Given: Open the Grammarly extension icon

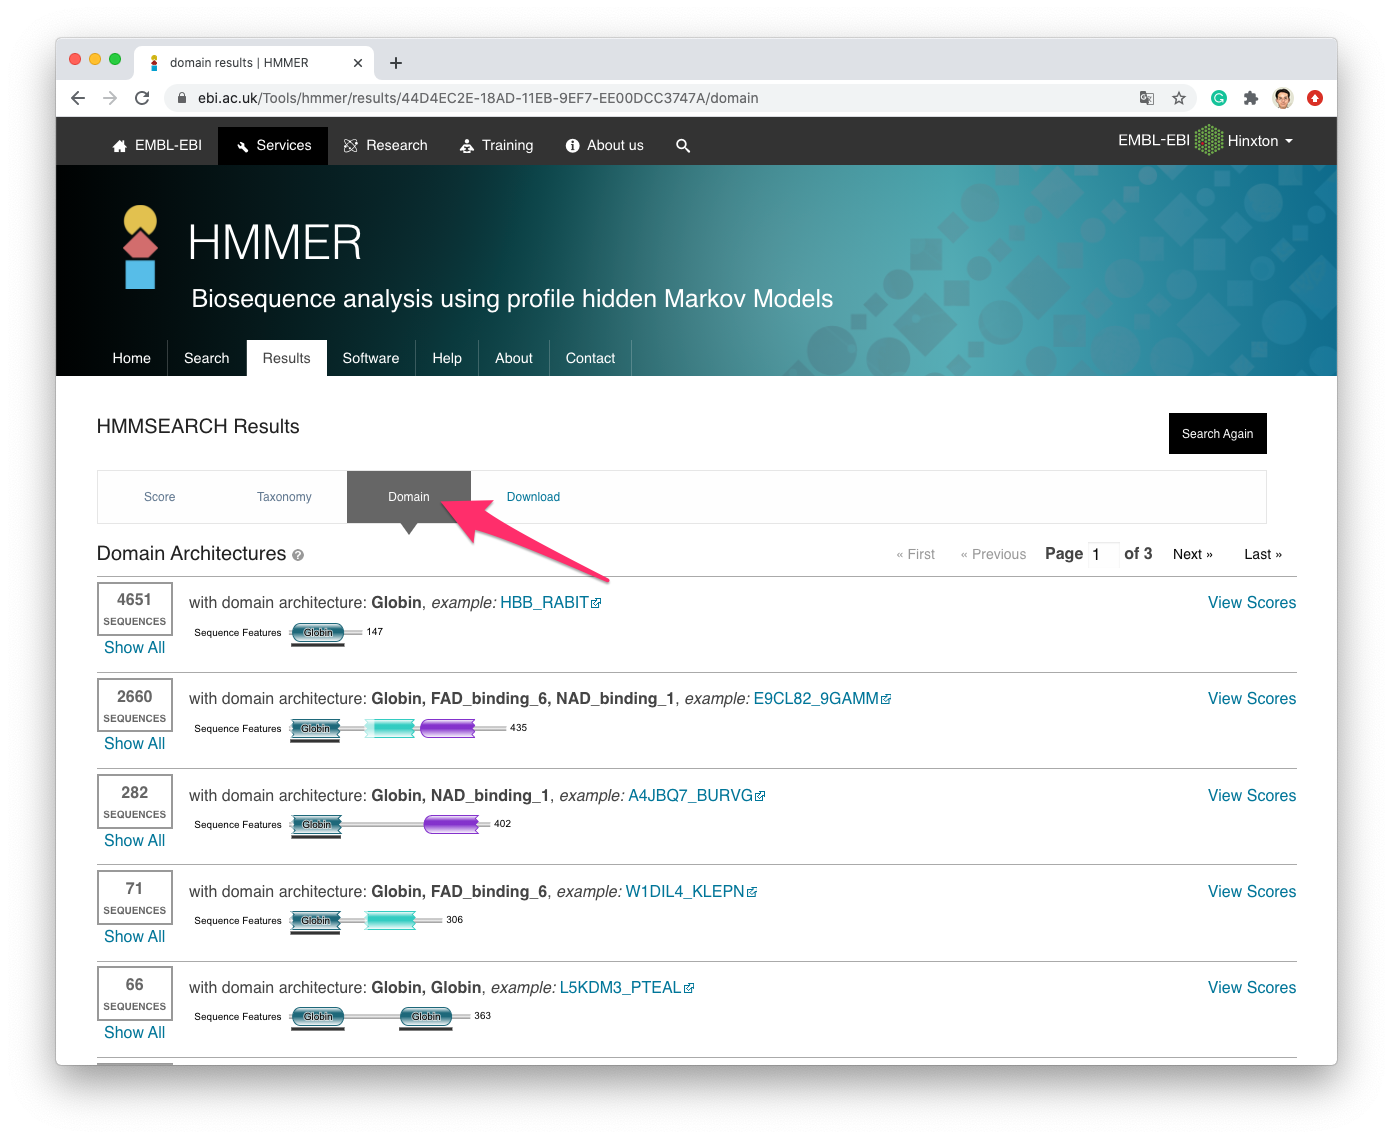Looking at the screenshot, I should click(x=1218, y=98).
